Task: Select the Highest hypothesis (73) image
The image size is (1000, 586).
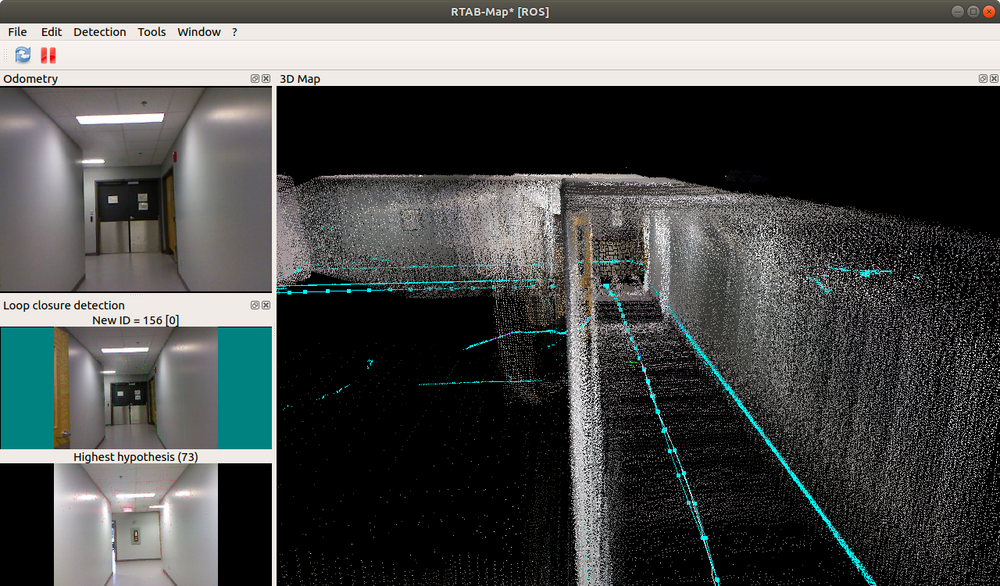Action: click(x=136, y=525)
